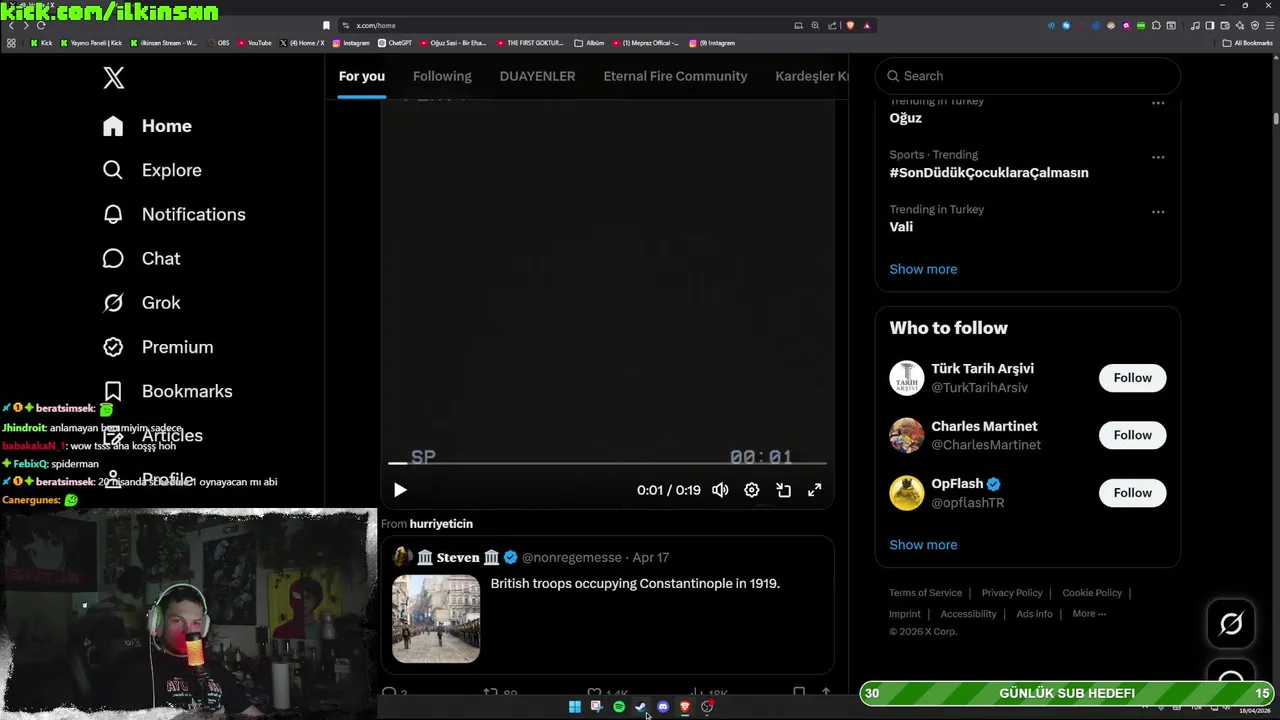
Task: Open Windows Start menu
Action: click(575, 707)
